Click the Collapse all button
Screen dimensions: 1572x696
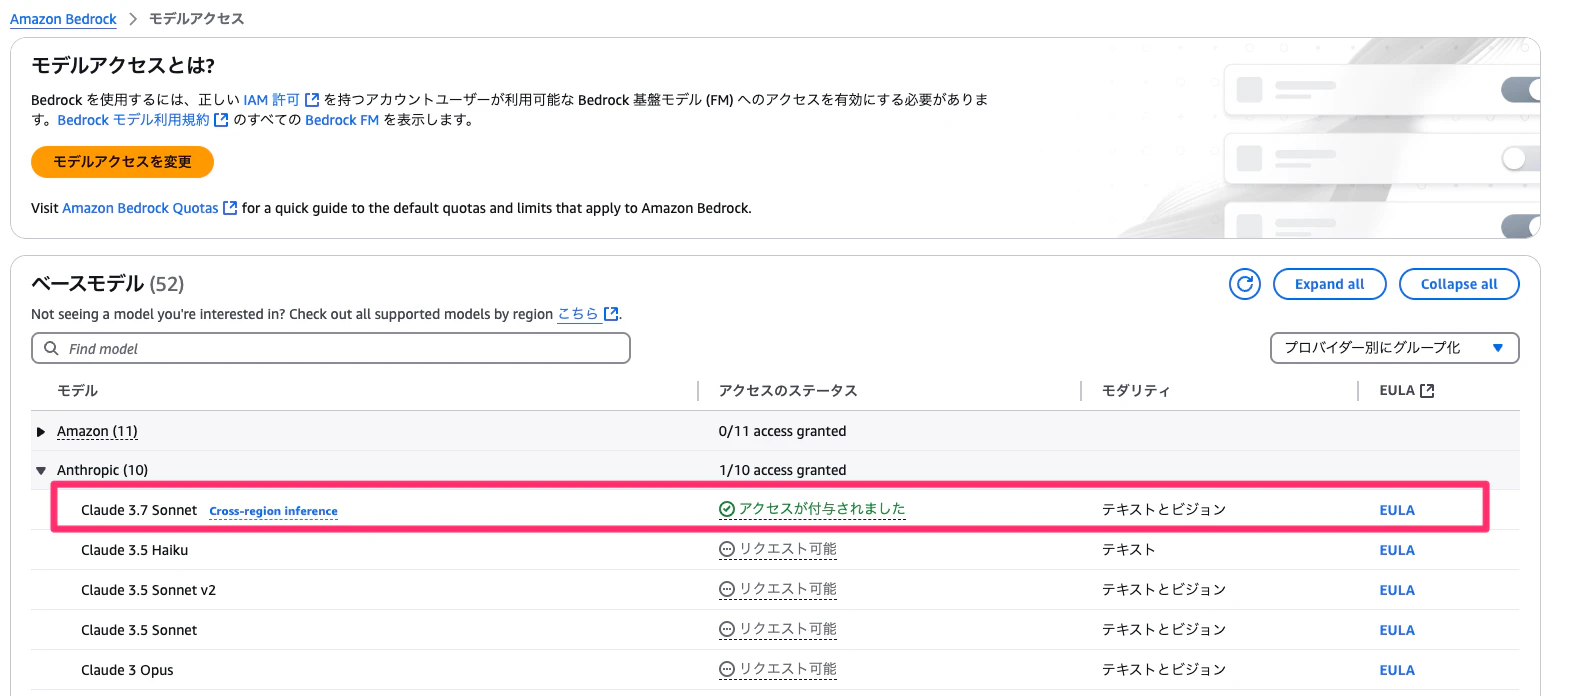(1459, 284)
